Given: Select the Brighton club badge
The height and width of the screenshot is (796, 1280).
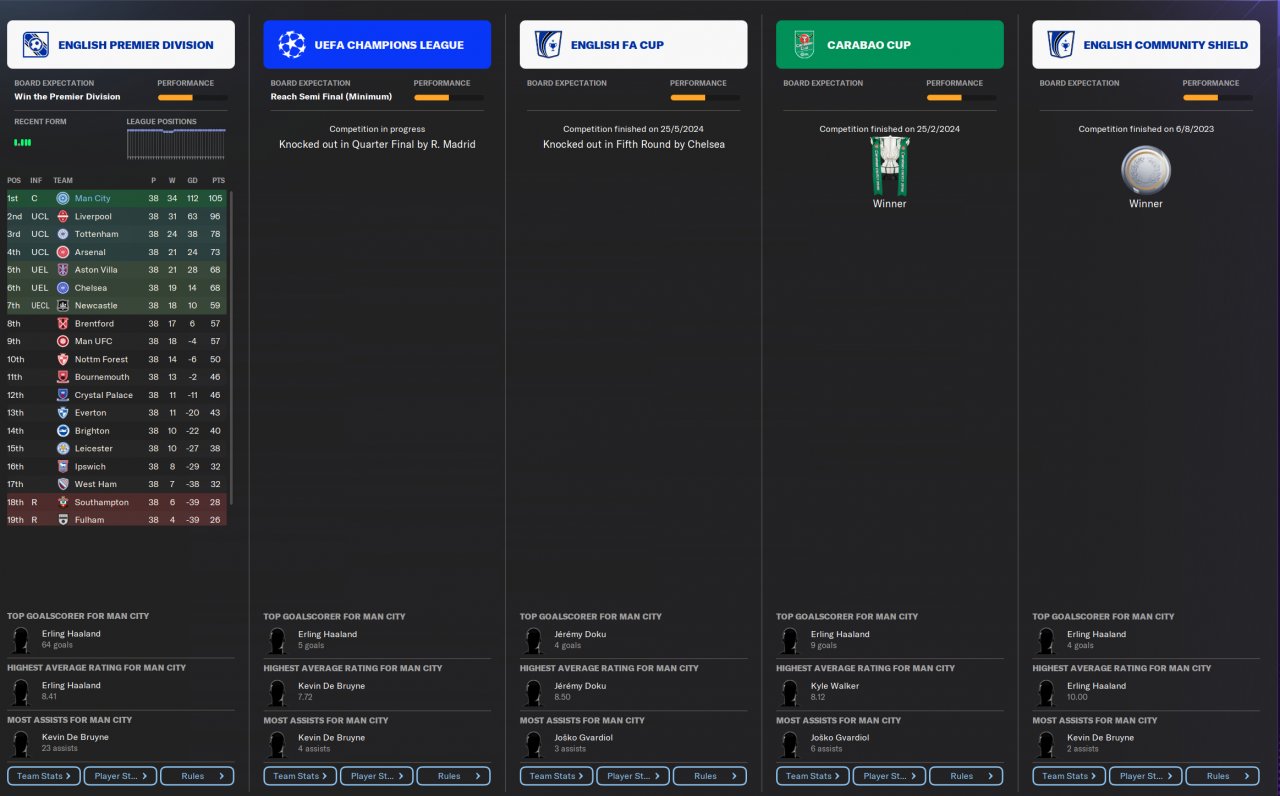Looking at the screenshot, I should click(63, 431).
